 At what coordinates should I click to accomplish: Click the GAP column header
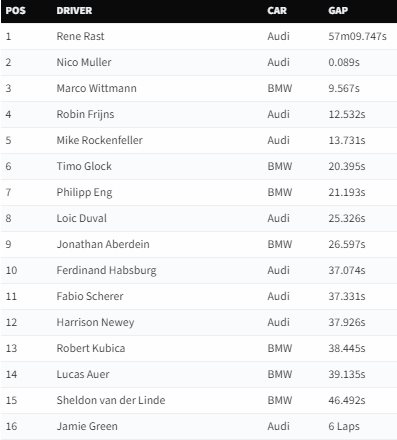coord(338,11)
